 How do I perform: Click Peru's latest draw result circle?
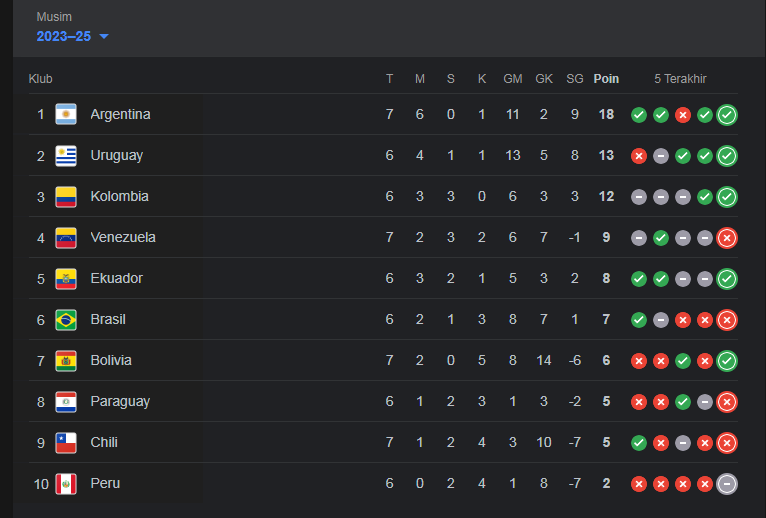click(x=727, y=484)
